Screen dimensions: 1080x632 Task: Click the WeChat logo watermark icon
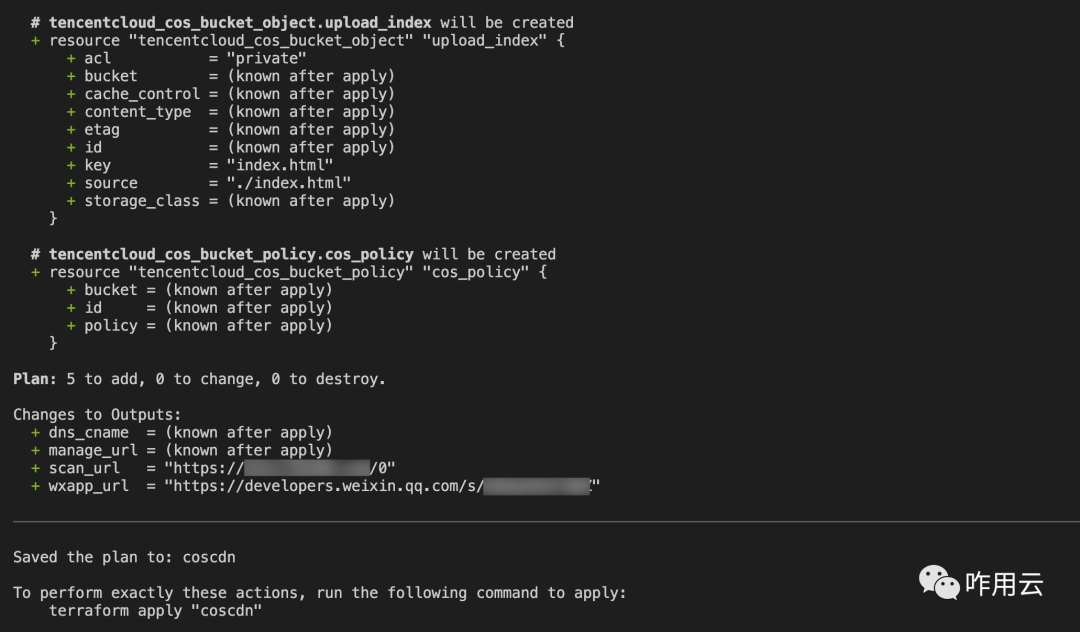pyautogui.click(x=939, y=582)
